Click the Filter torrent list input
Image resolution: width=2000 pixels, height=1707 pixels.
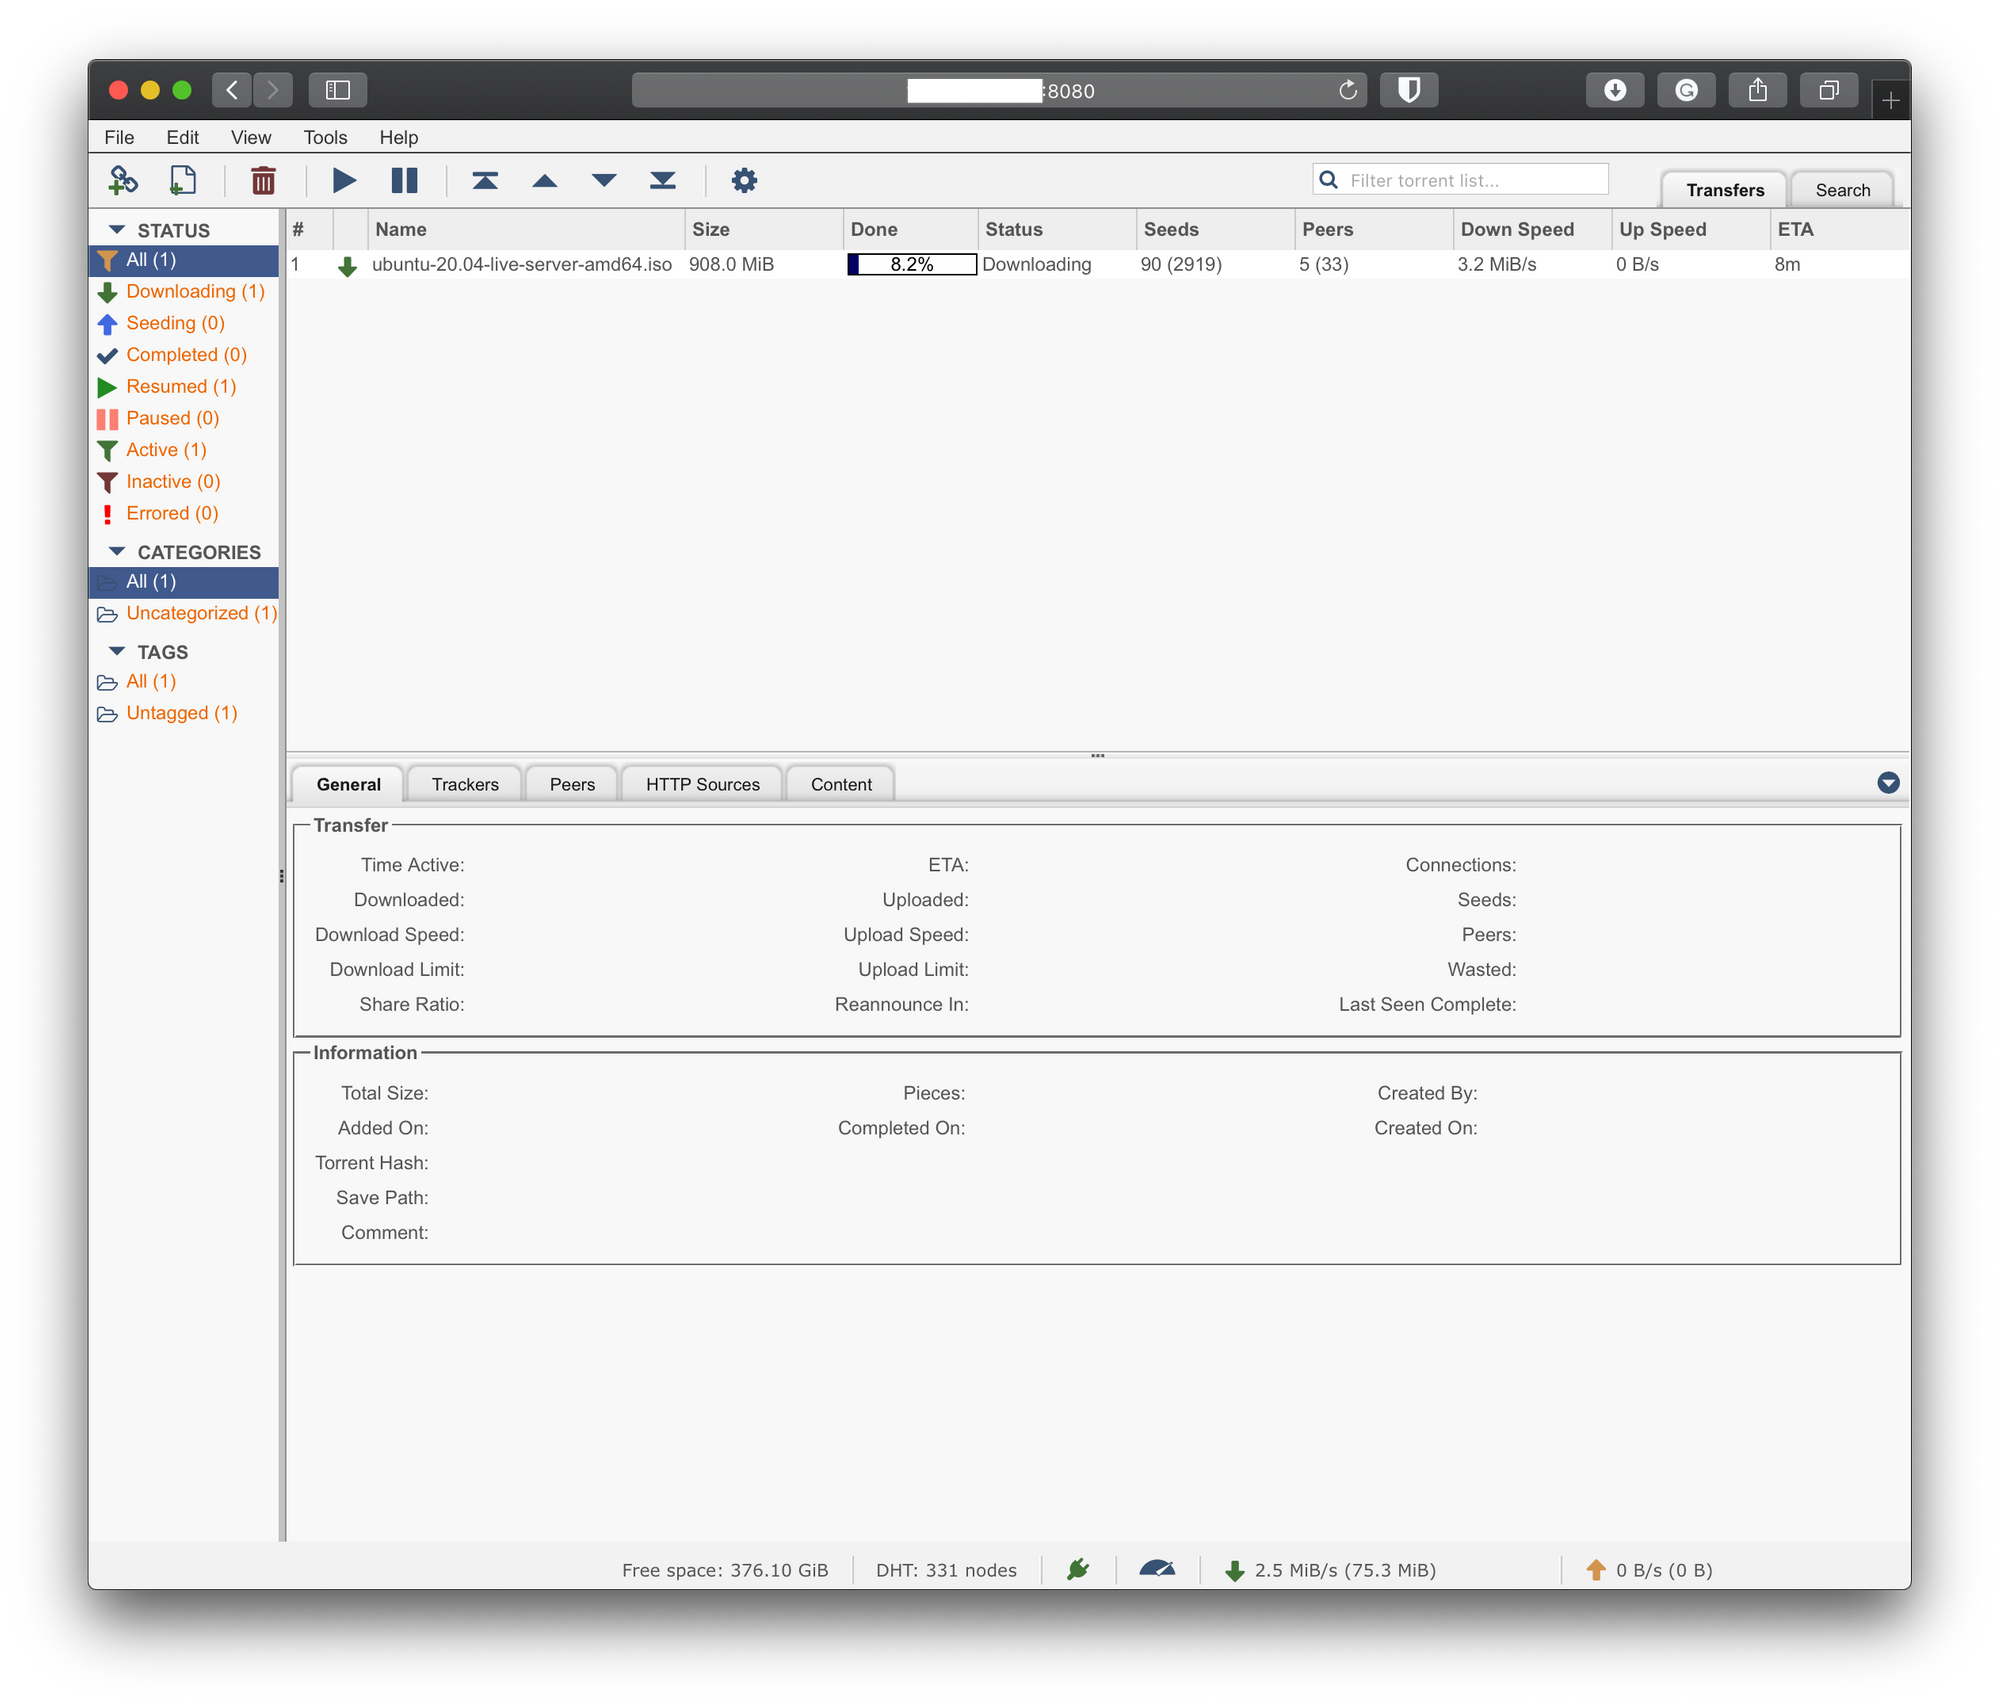[1460, 180]
